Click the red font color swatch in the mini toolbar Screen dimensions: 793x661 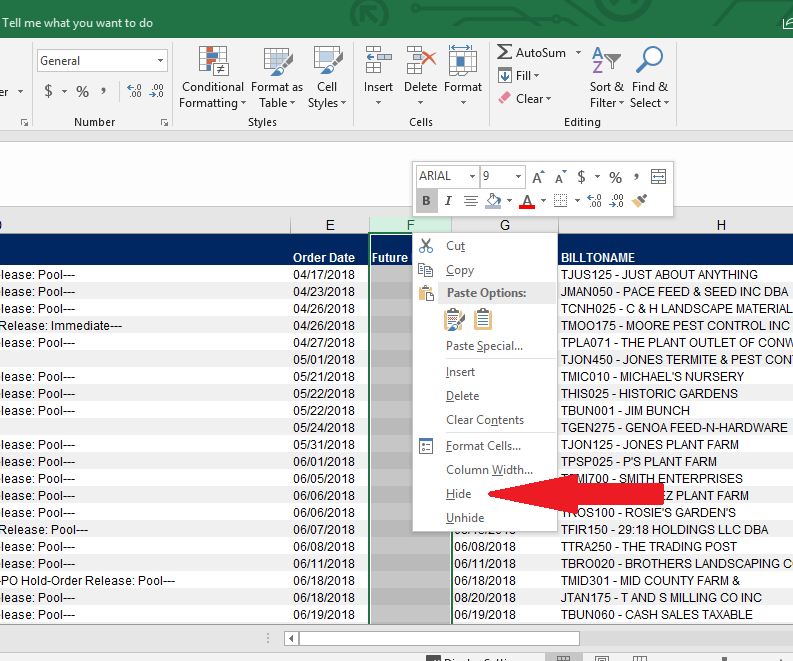coord(526,201)
